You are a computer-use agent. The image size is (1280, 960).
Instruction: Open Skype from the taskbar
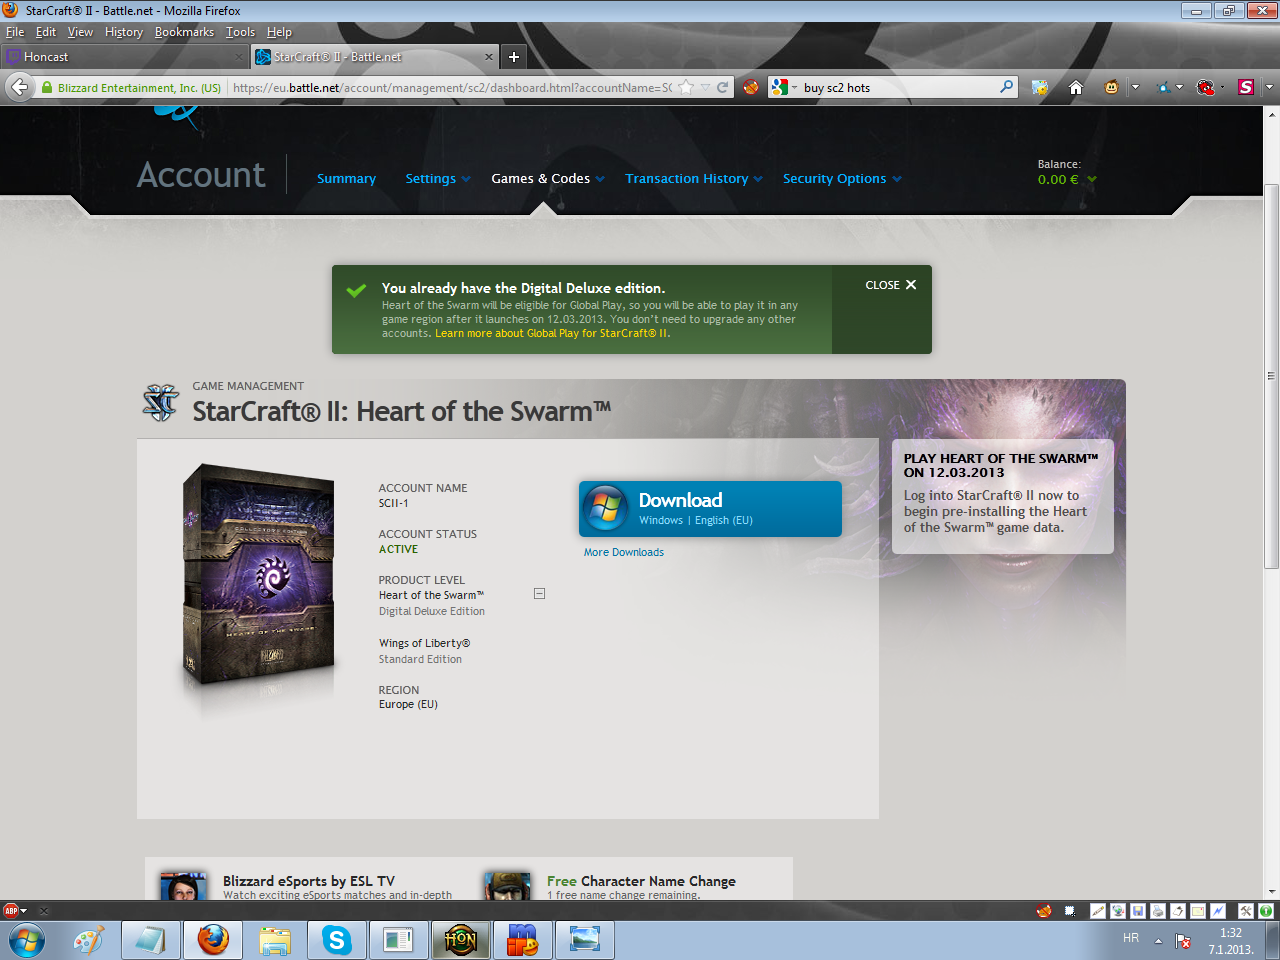tap(336, 940)
